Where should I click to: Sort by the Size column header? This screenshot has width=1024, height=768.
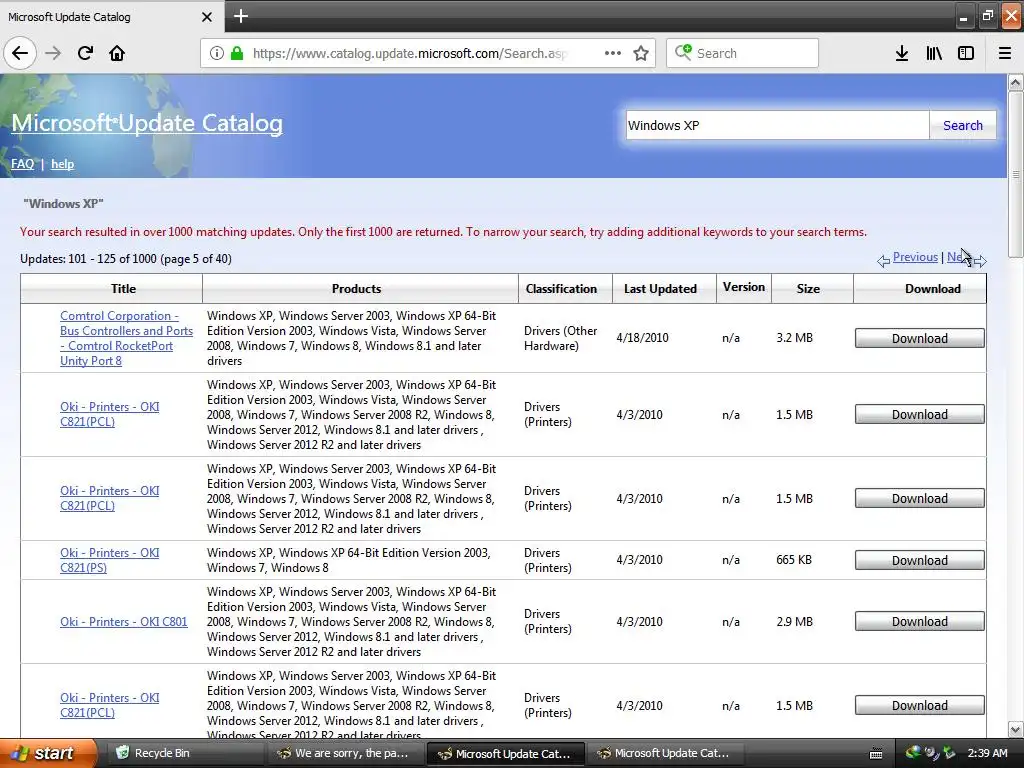pos(808,289)
